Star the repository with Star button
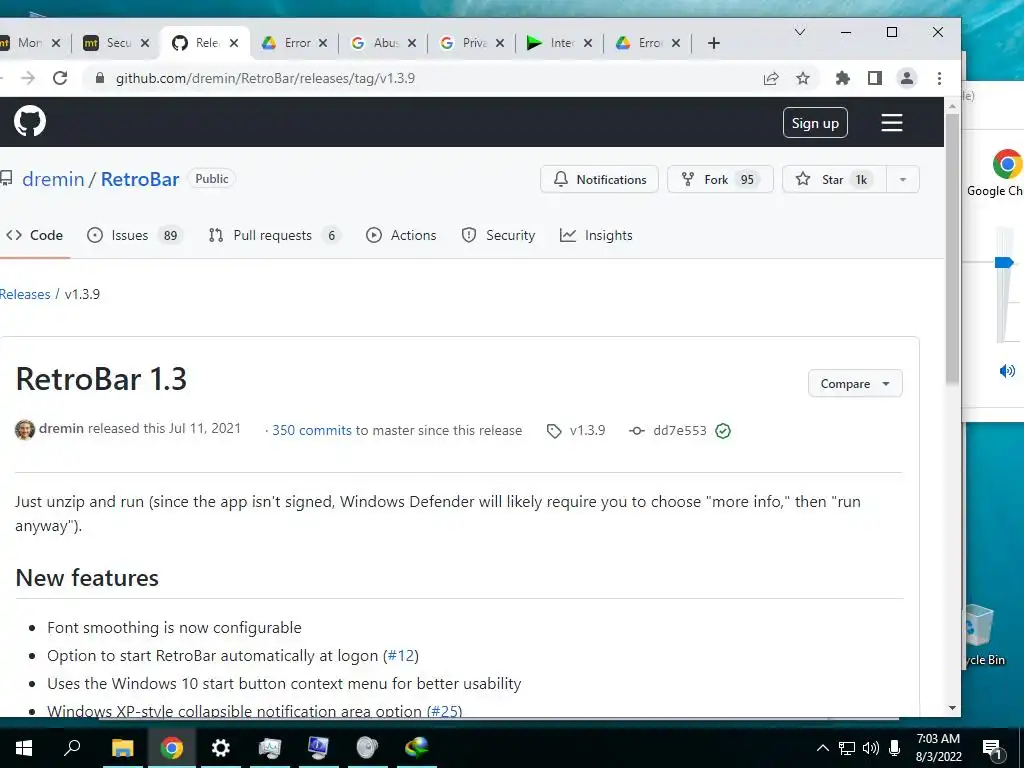The image size is (1024, 768). pos(834,180)
